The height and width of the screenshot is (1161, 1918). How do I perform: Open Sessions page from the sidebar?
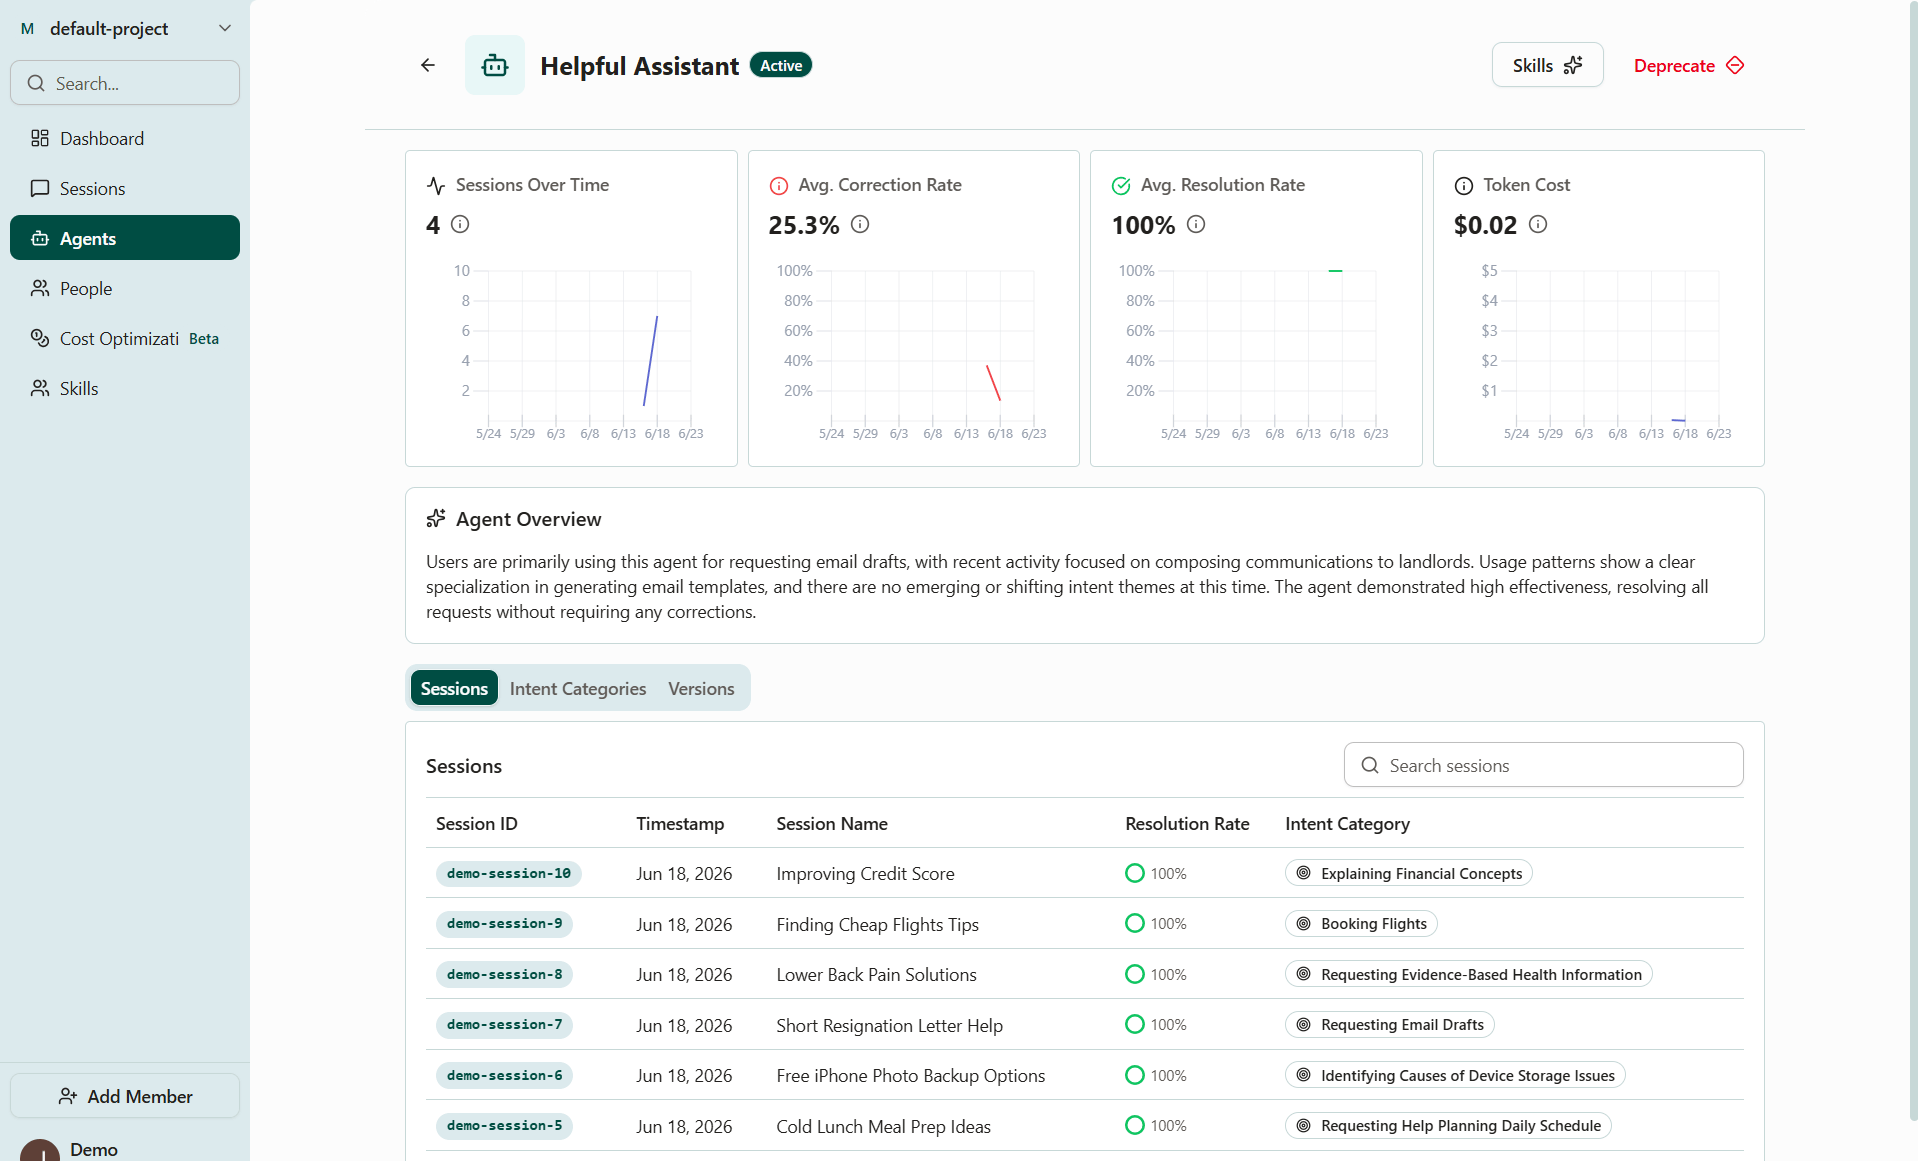[x=125, y=188]
